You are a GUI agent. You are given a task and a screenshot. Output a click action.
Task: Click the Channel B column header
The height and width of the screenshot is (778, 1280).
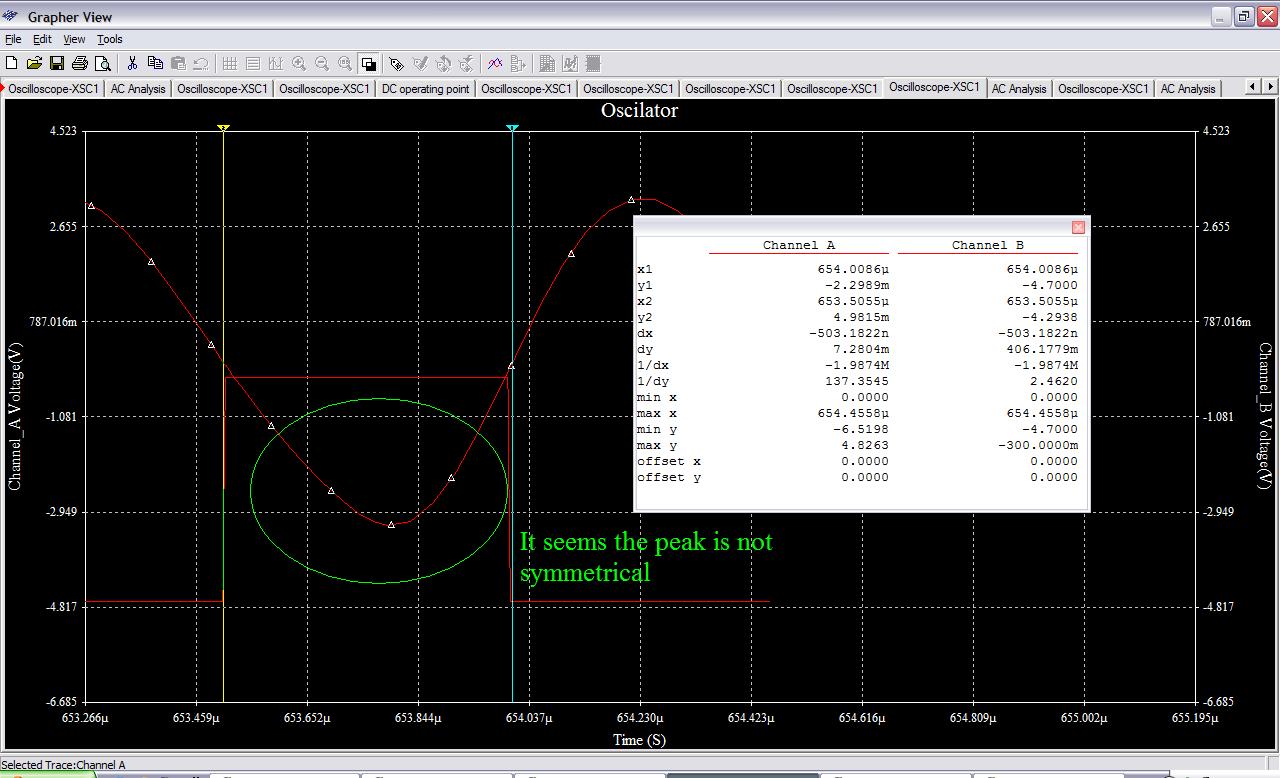(x=987, y=245)
